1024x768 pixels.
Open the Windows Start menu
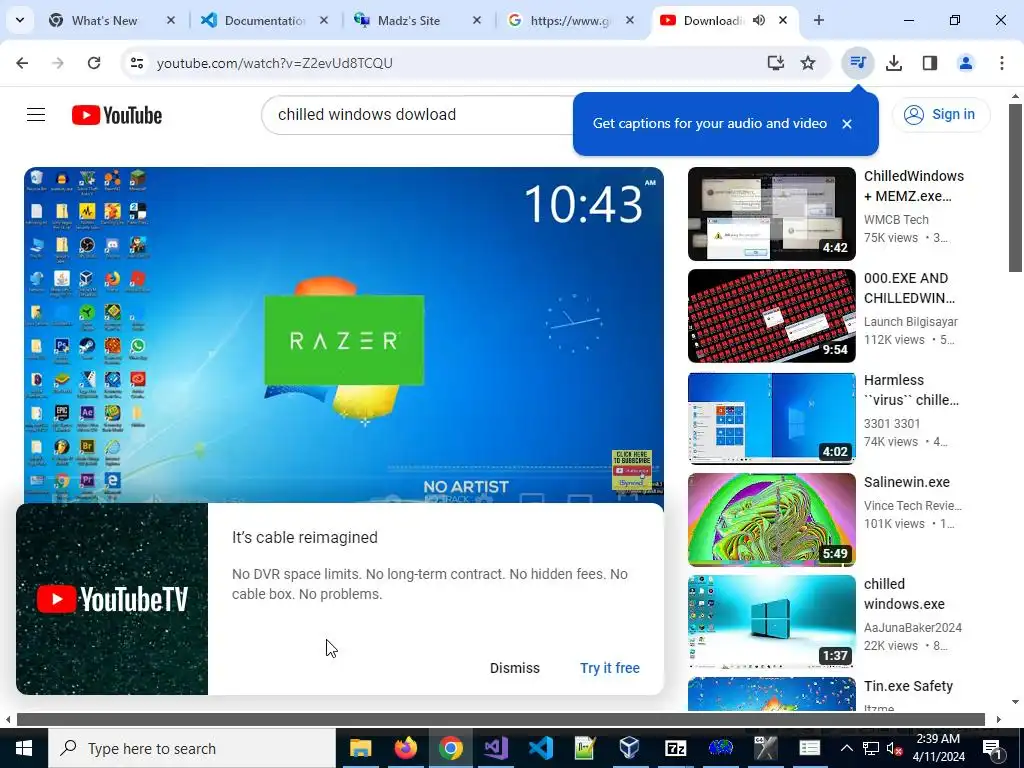[24, 748]
